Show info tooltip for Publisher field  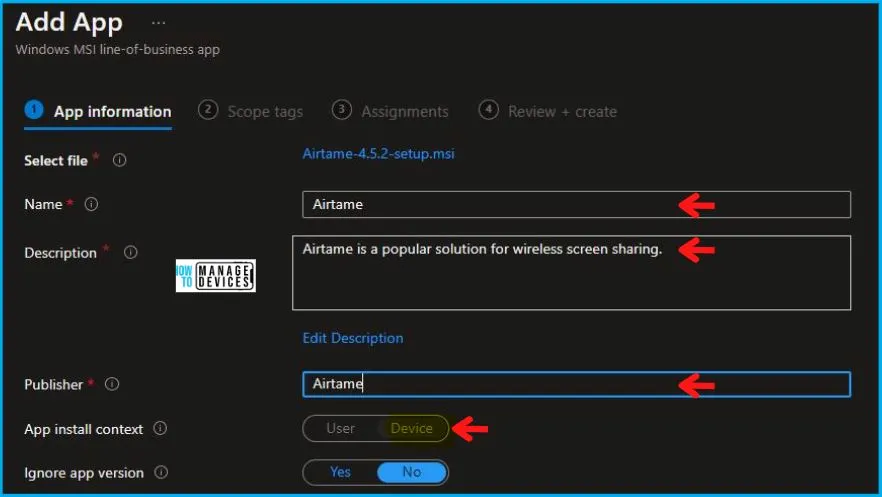[112, 384]
